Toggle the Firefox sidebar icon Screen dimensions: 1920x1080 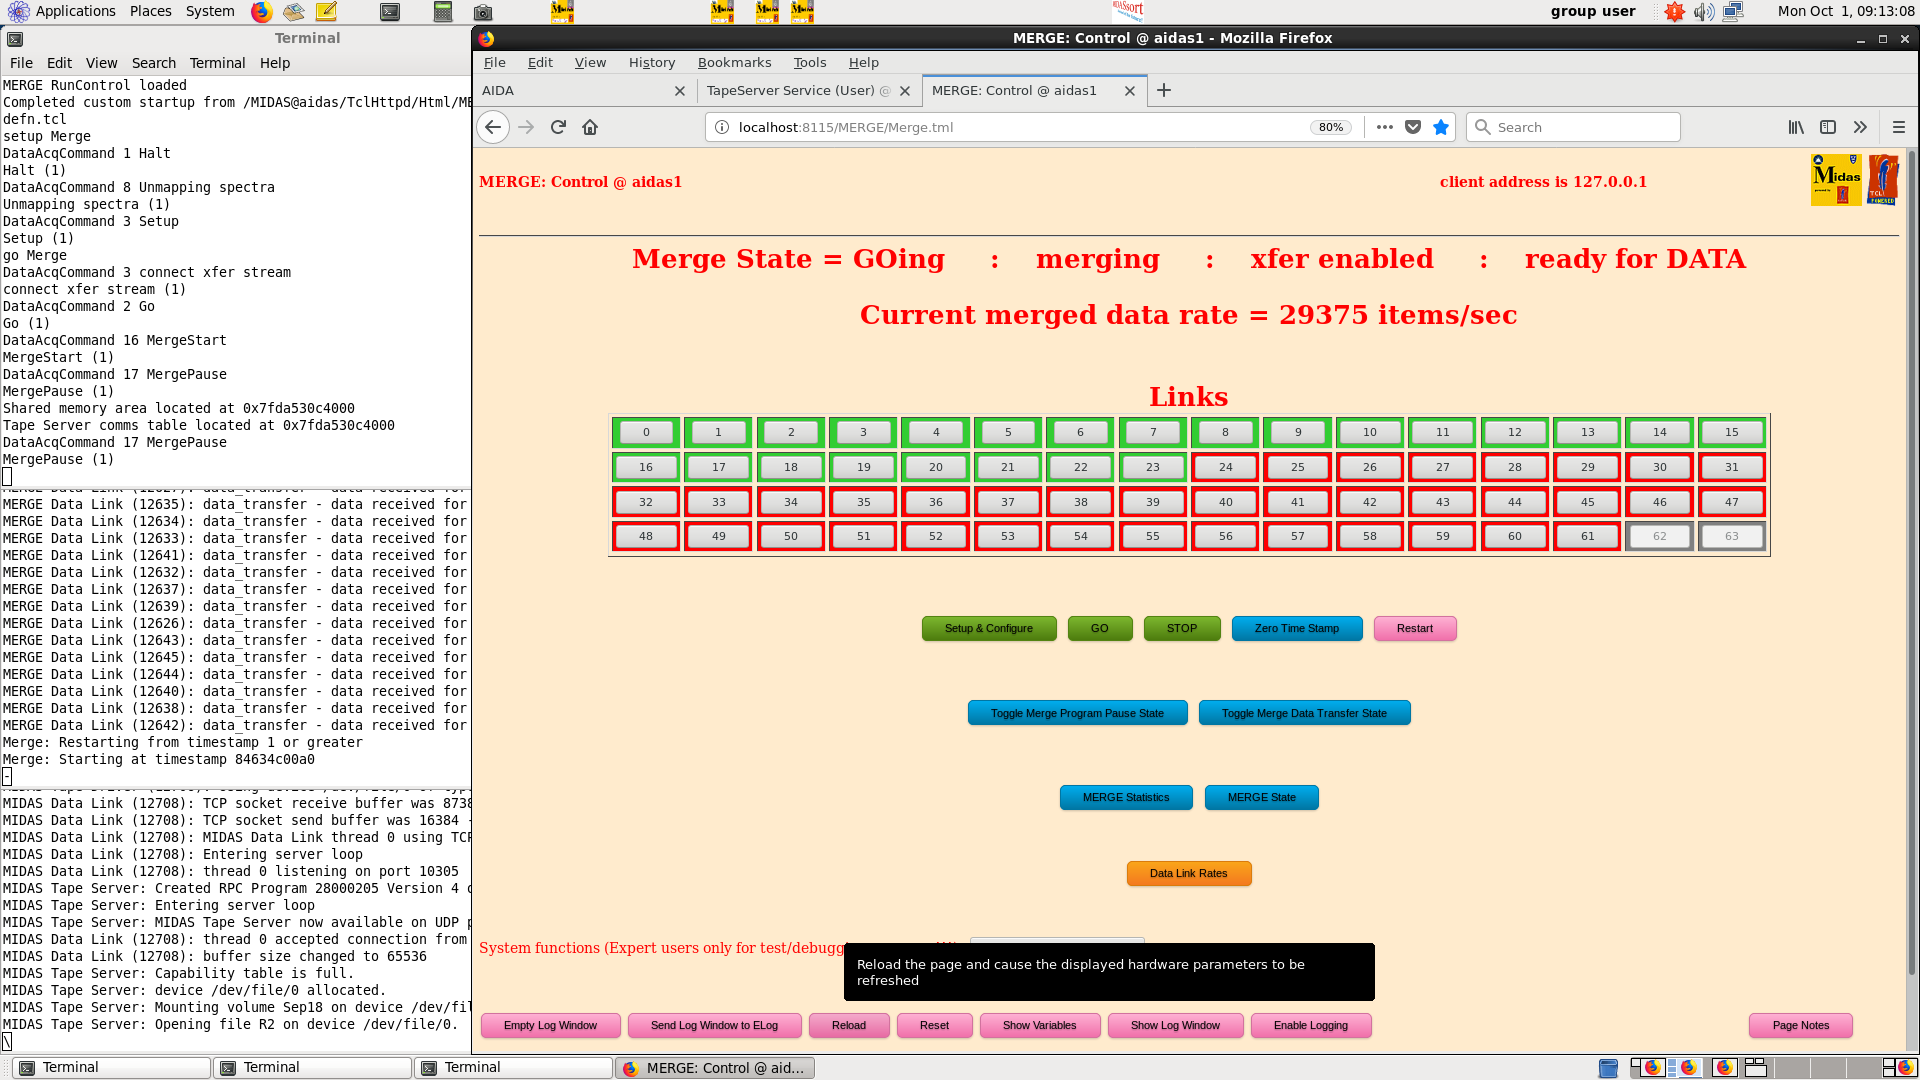pos(1828,127)
